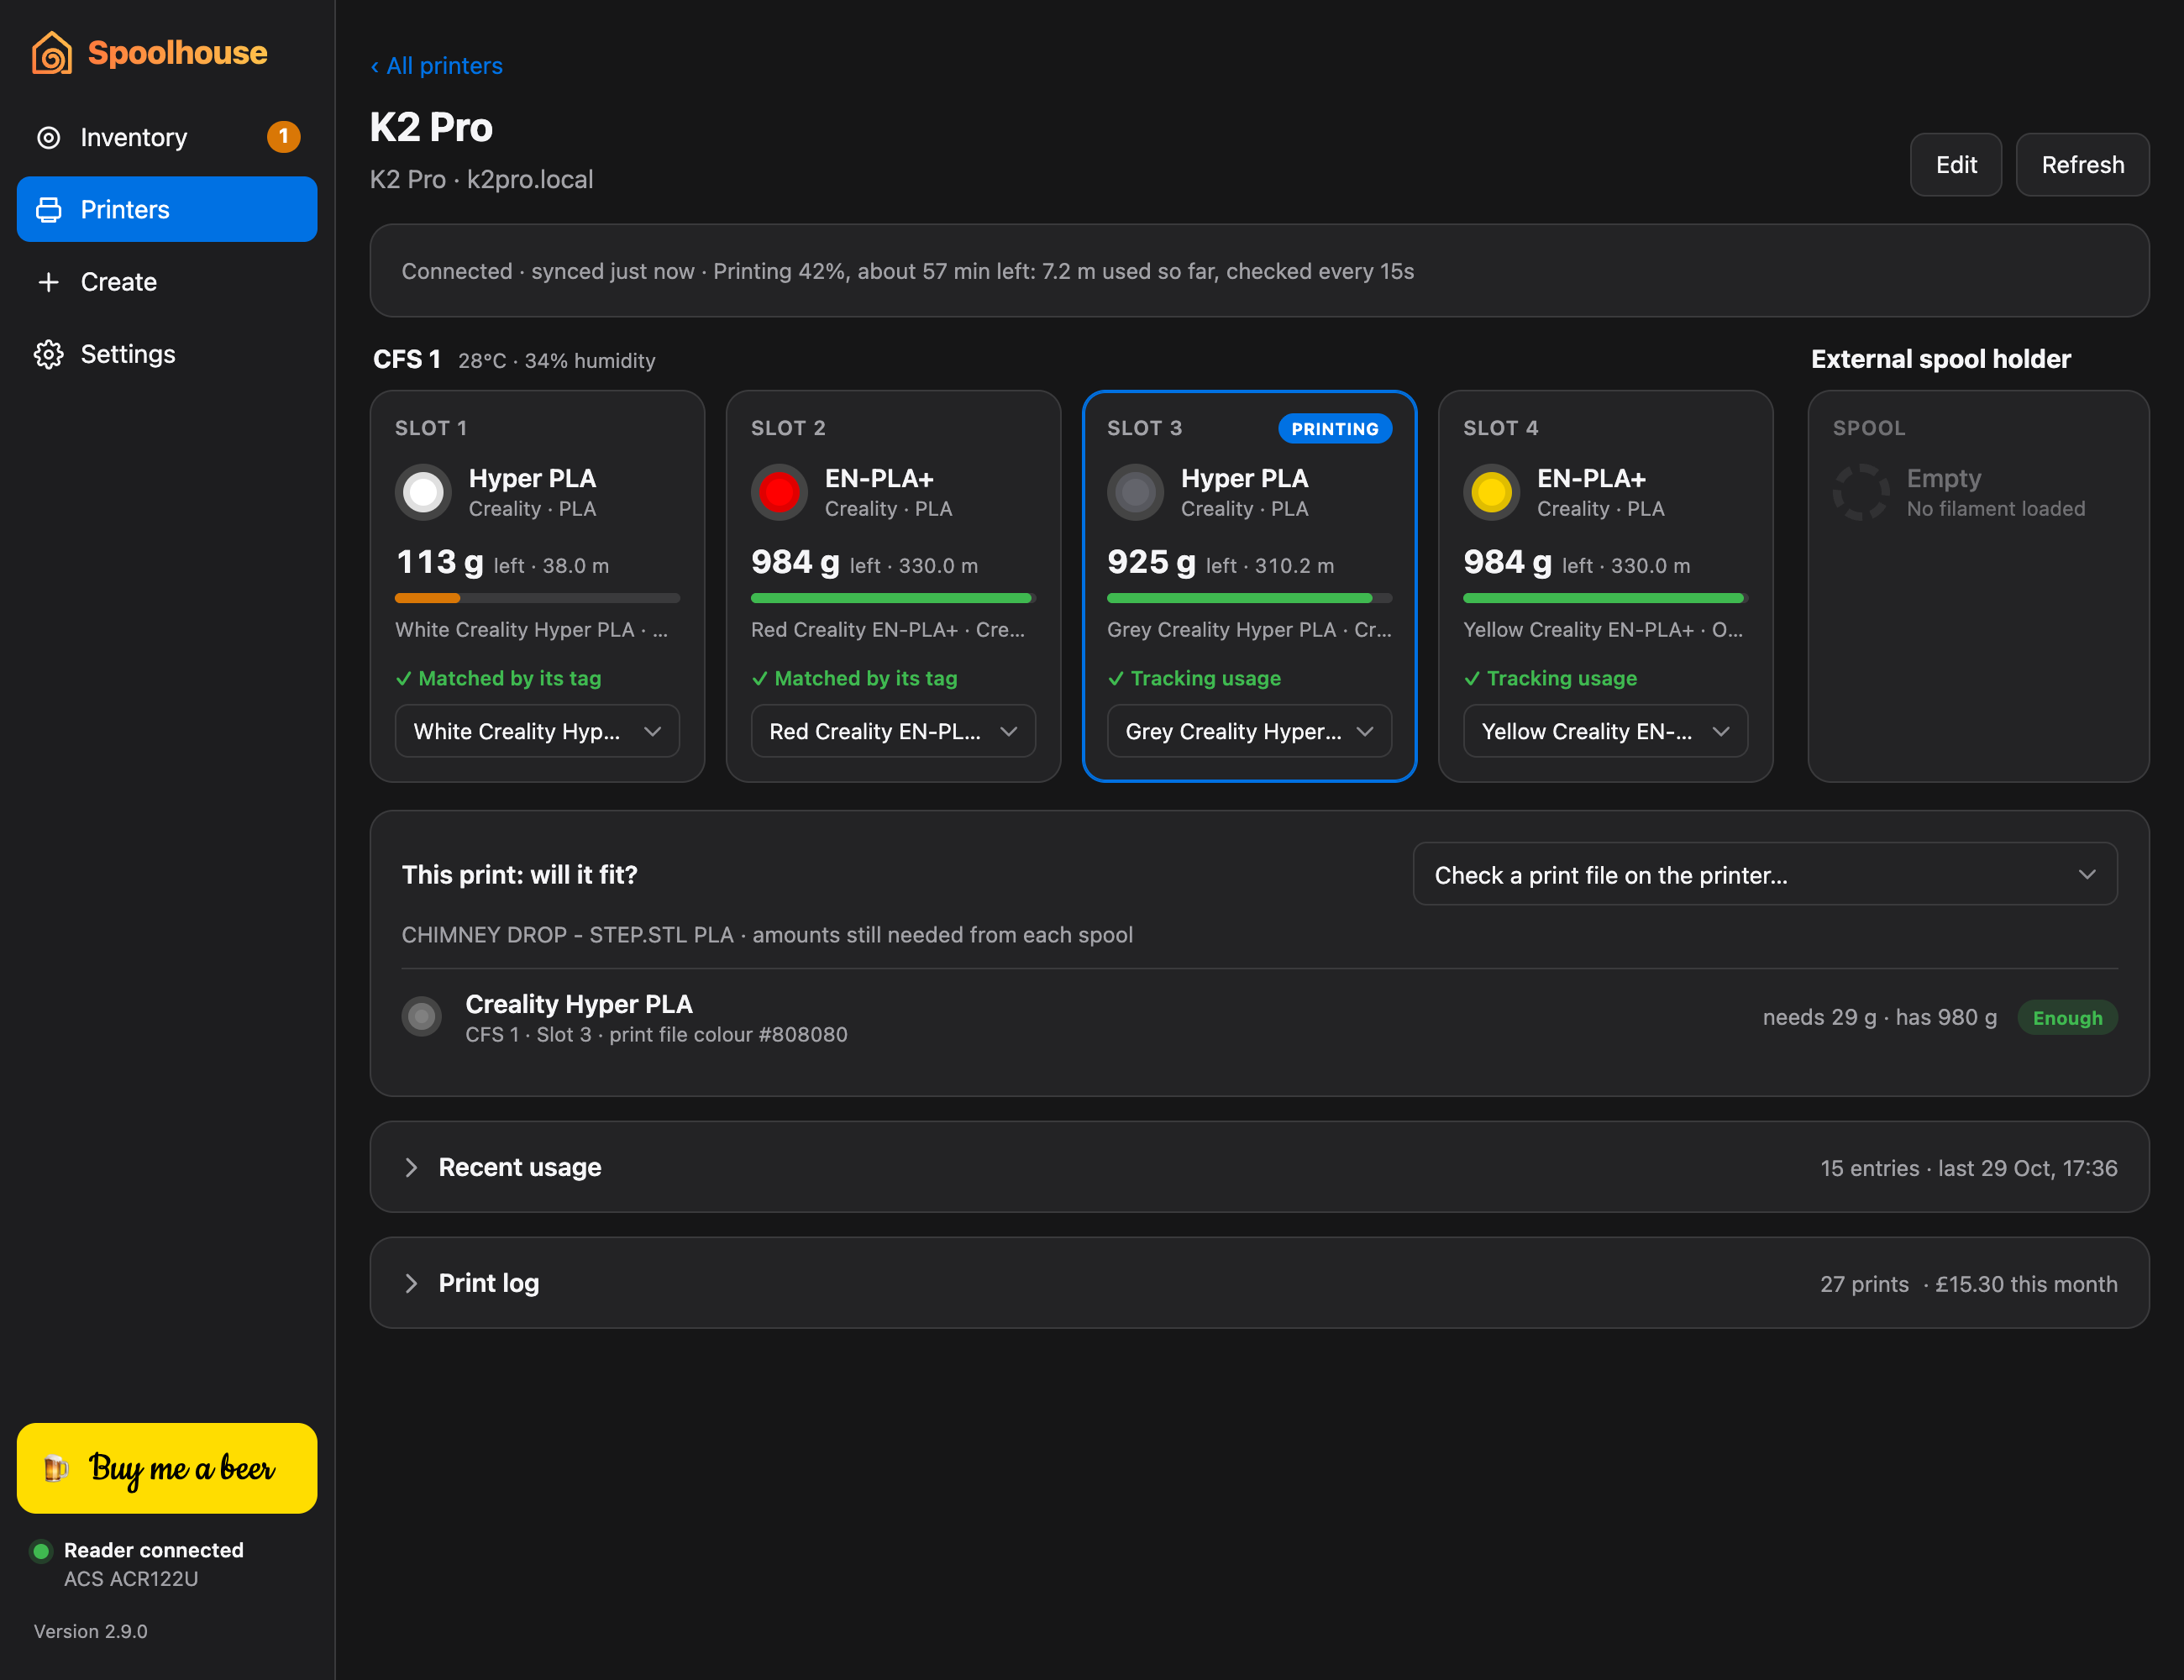
Task: Click the Version 2.9.0 label
Action: pos(91,1631)
